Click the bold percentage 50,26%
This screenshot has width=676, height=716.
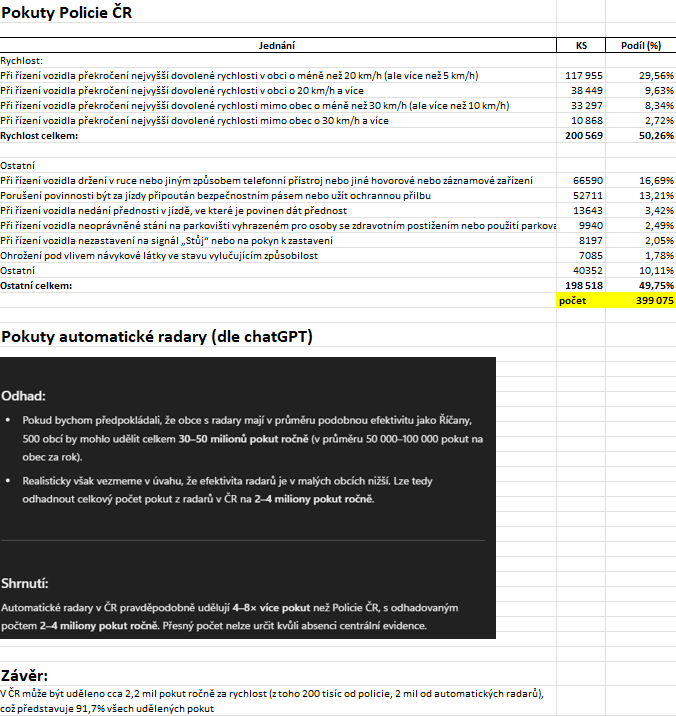(x=641, y=136)
